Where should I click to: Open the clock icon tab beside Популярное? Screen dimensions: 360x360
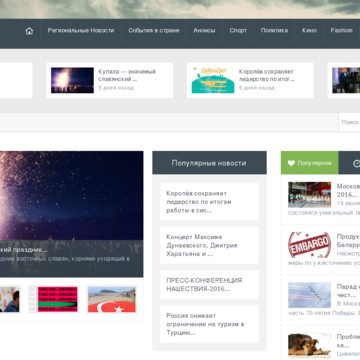point(355,163)
